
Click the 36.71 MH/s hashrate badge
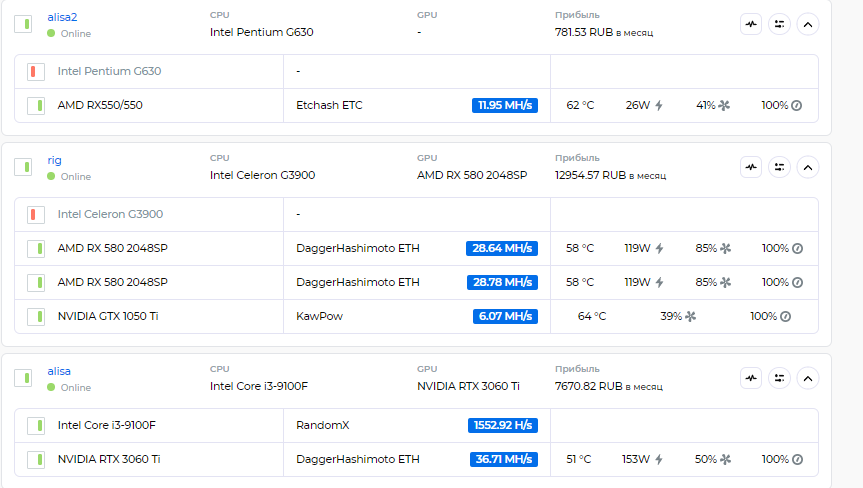point(504,459)
